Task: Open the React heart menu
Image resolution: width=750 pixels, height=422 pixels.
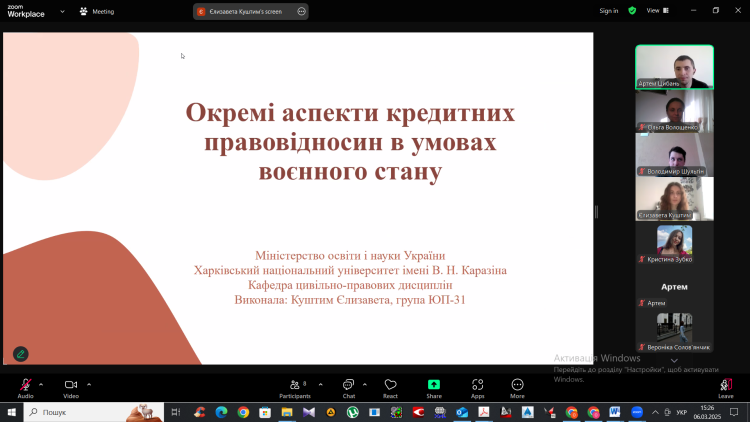Action: coord(390,388)
